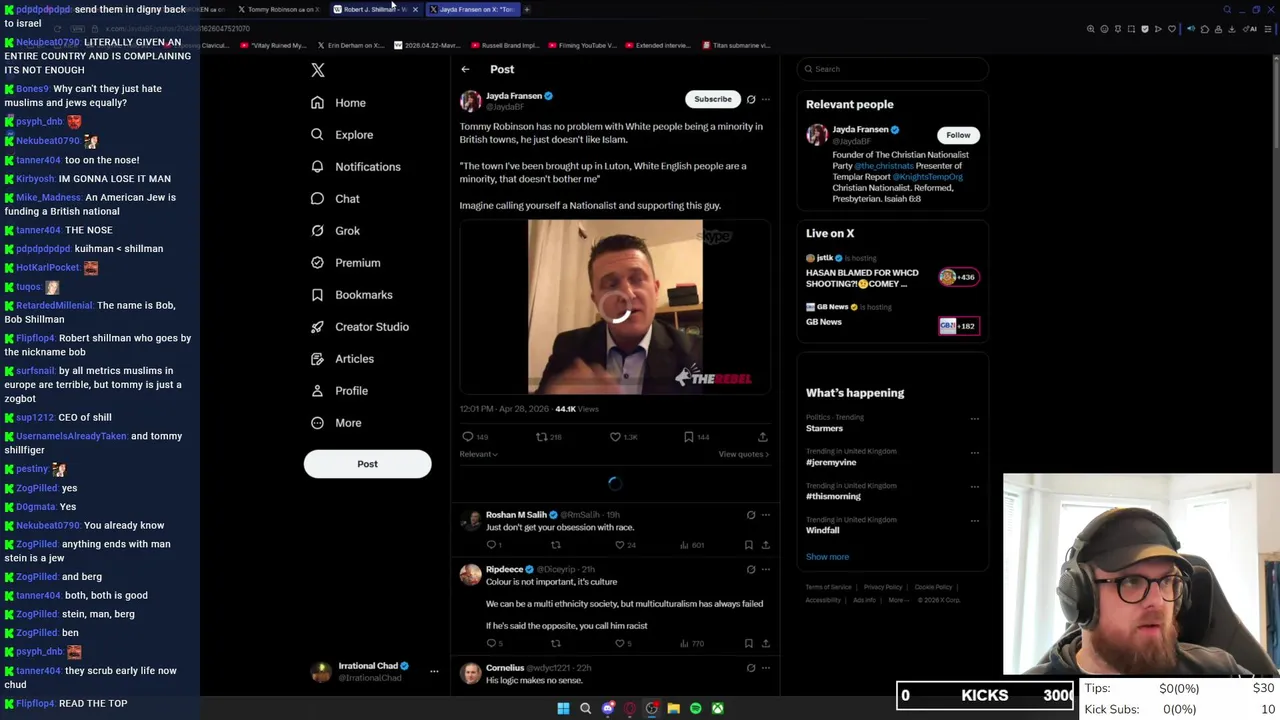Open Russell Brand bookmark in bookmarks bar
This screenshot has height=720, width=1280.
pyautogui.click(x=504, y=45)
